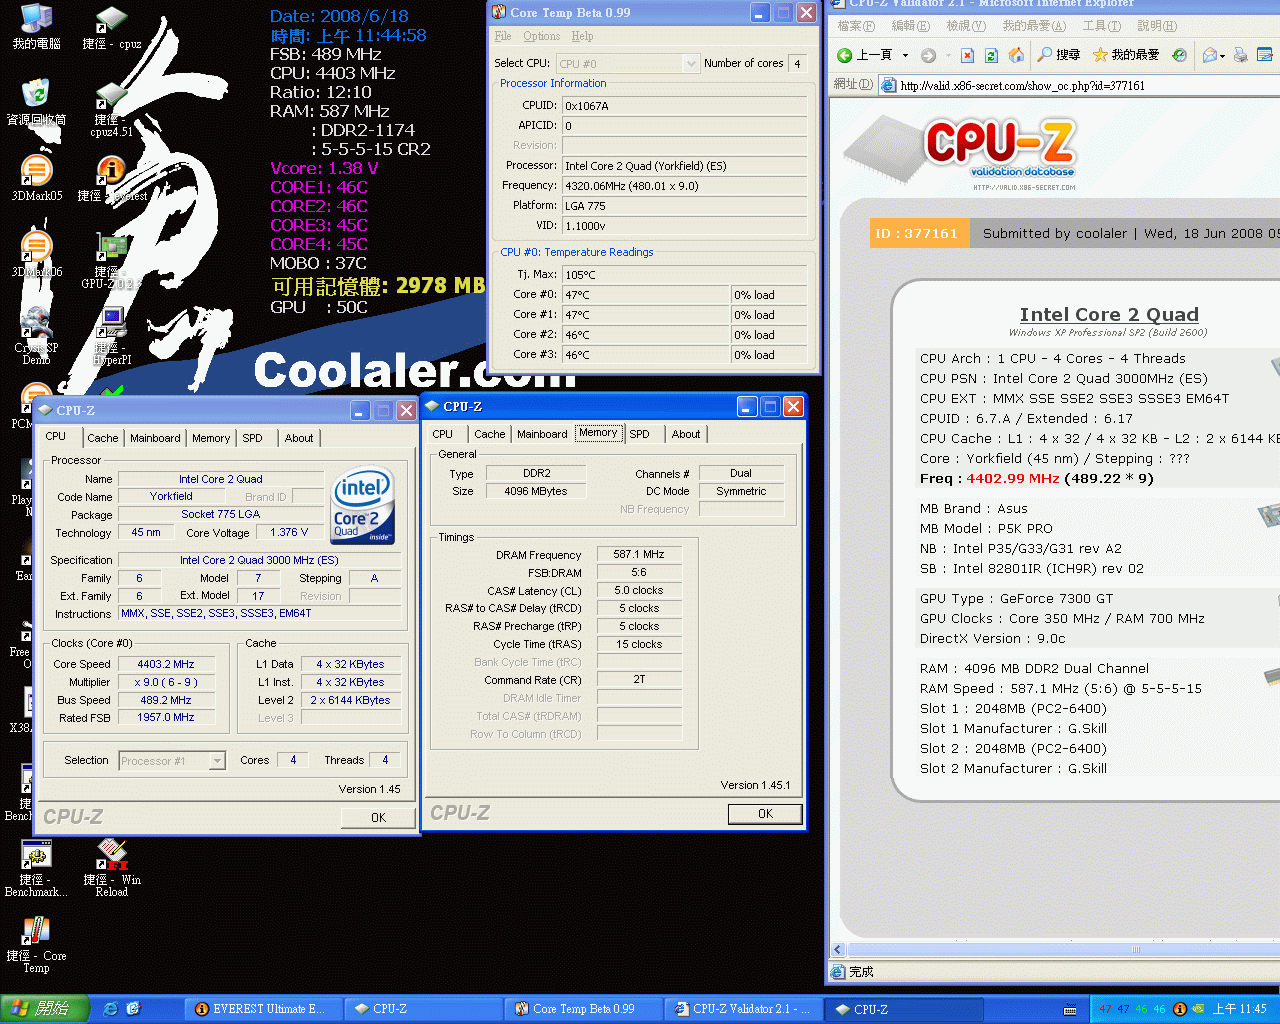
Task: Click the IE Mail envelope icon
Action: point(1209,55)
